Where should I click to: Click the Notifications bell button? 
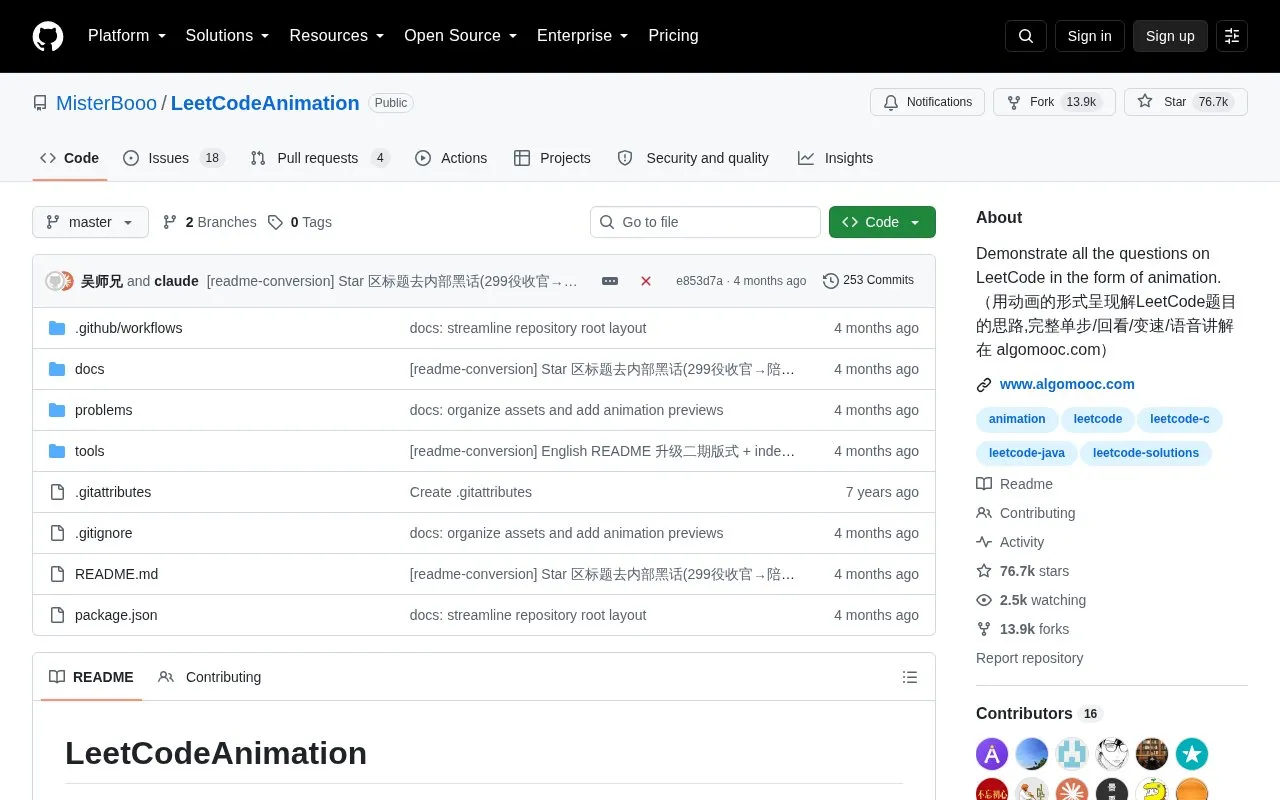pyautogui.click(x=928, y=102)
